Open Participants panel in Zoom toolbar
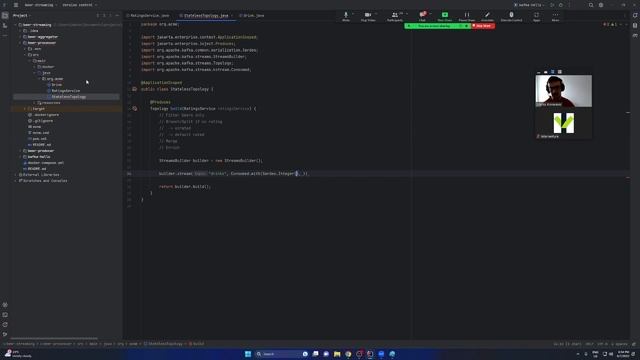The height and width of the screenshot is (360, 640). (394, 16)
